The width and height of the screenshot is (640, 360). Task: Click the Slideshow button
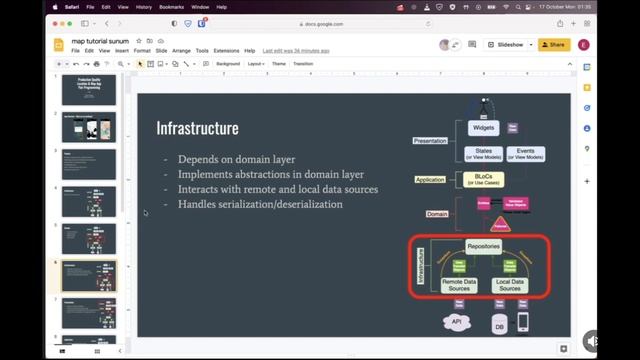[506, 45]
